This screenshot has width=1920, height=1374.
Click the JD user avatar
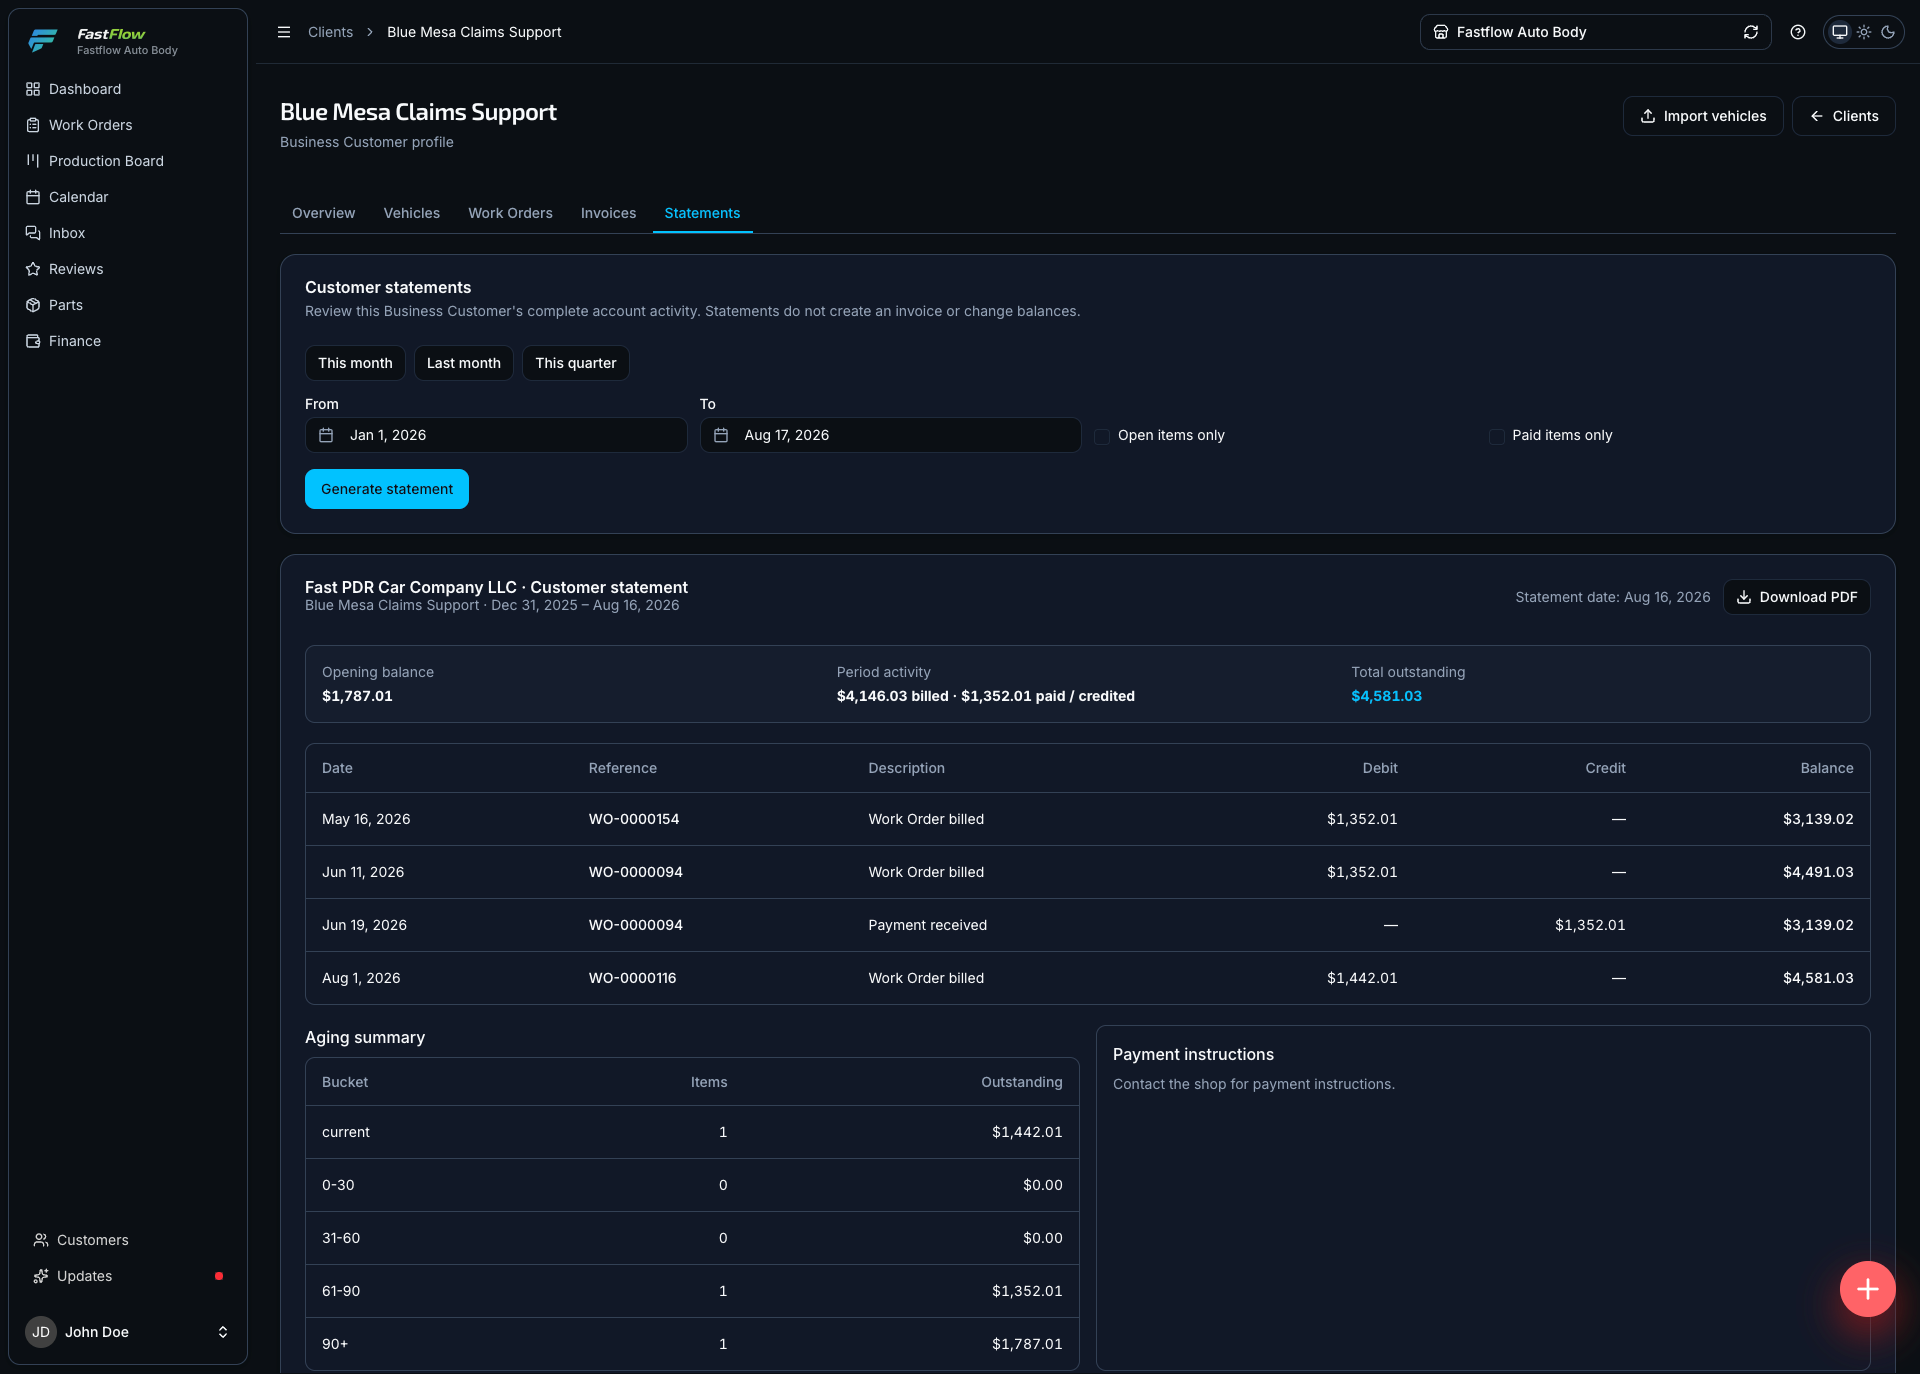41,1332
